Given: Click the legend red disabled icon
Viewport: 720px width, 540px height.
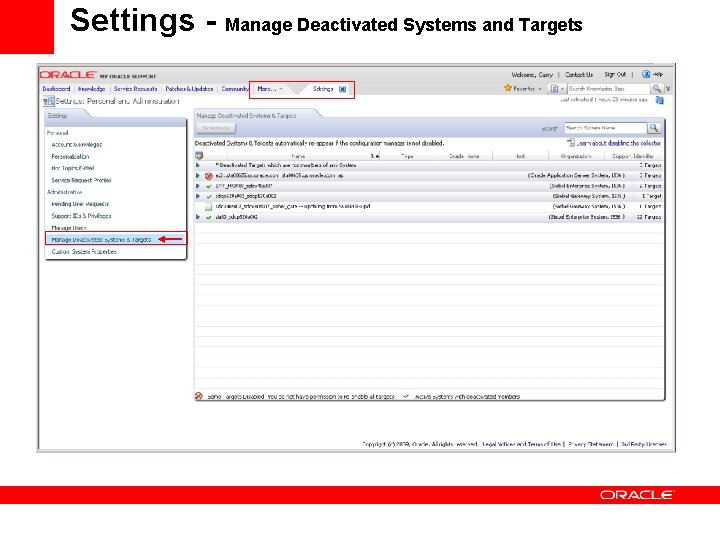Looking at the screenshot, I should coord(199,396).
